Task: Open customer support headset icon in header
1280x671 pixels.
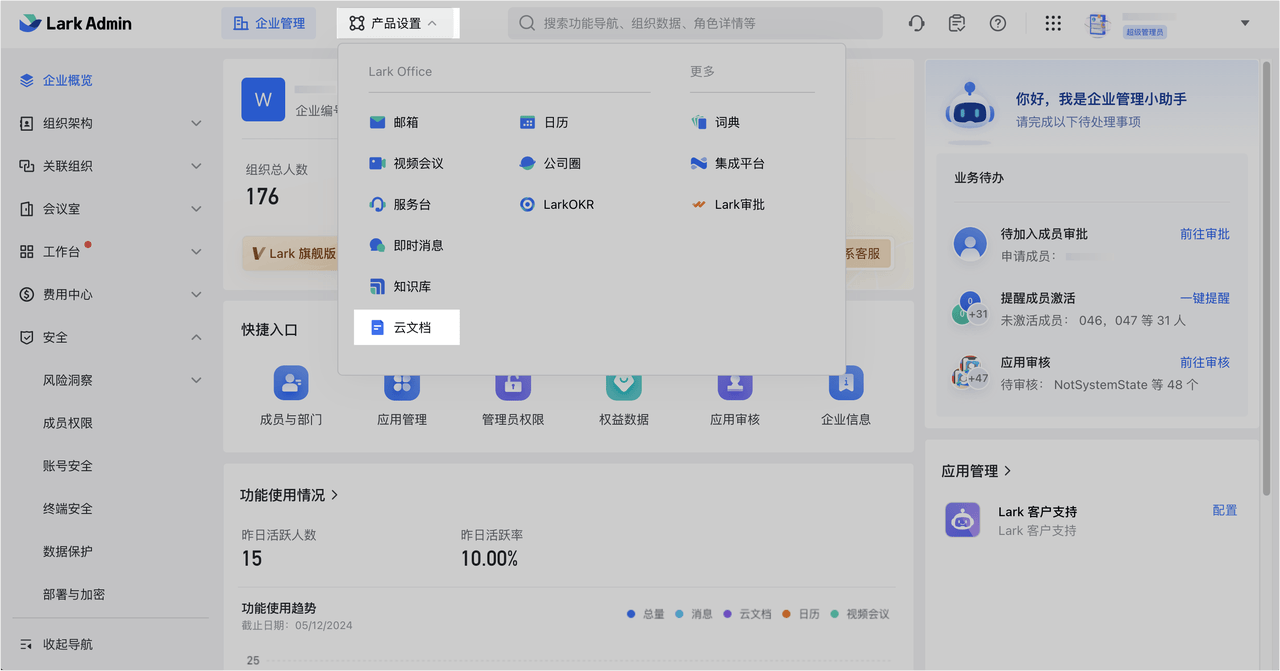Action: (916, 23)
